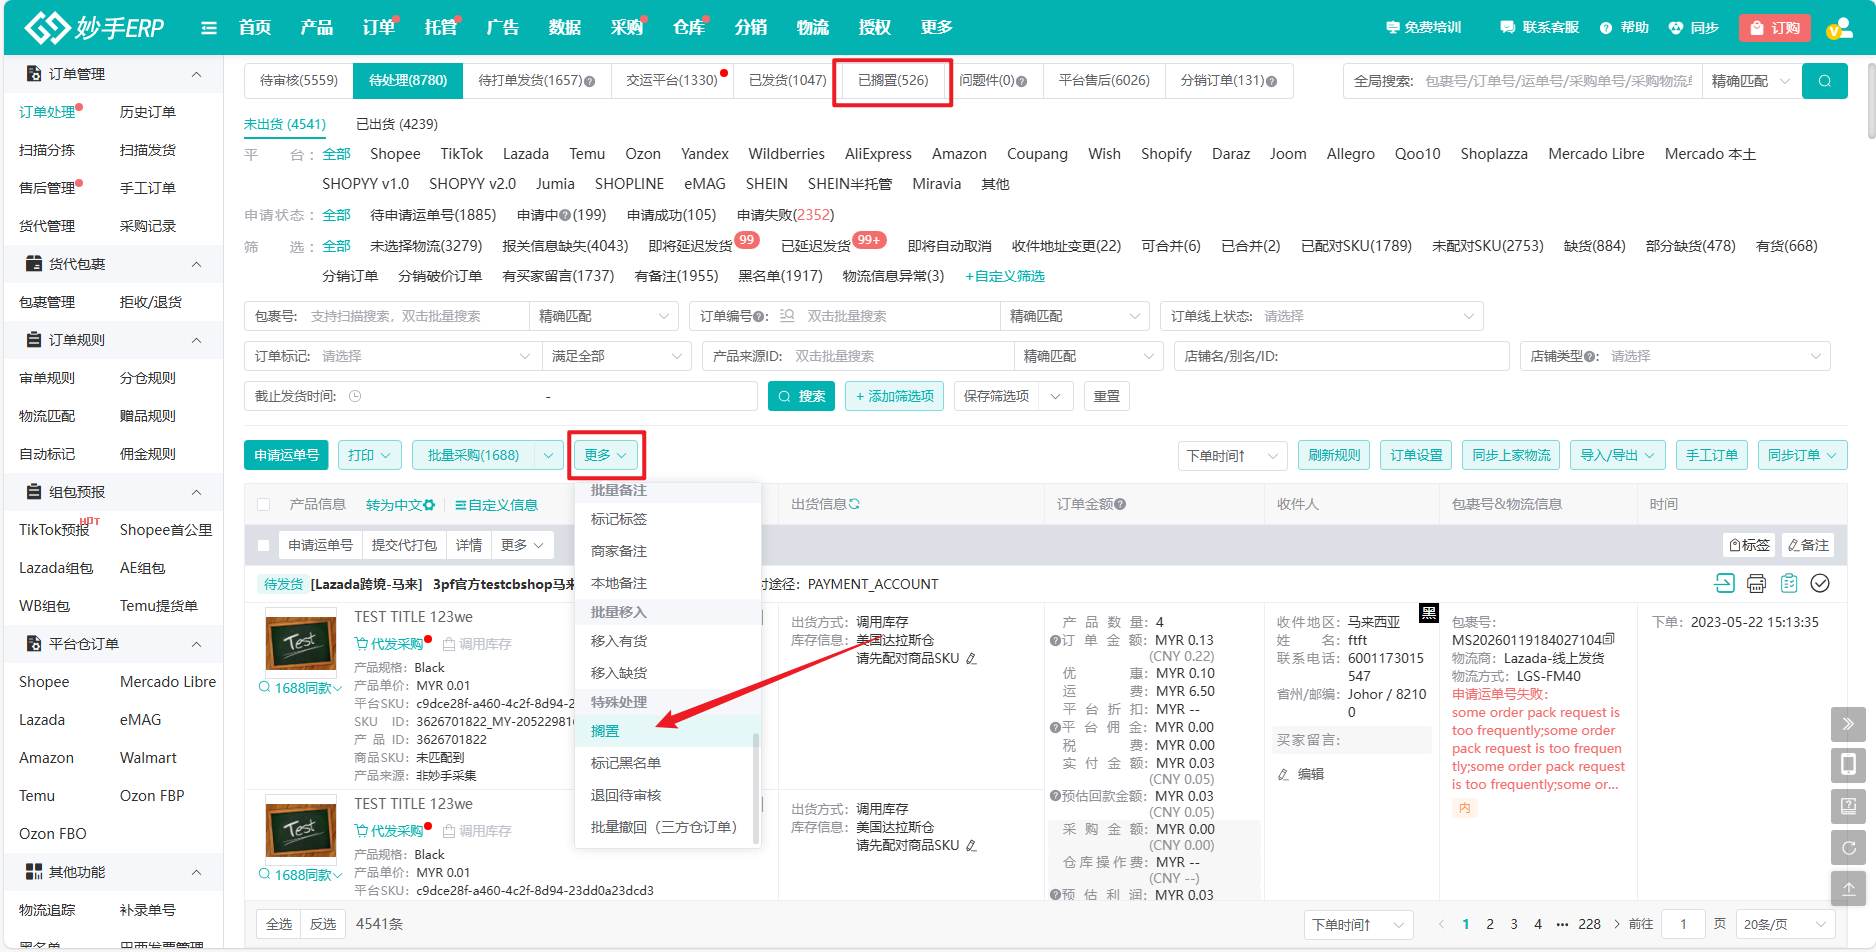The image size is (1876, 952).
Task: Click the user avatar icon
Action: 1841,28
